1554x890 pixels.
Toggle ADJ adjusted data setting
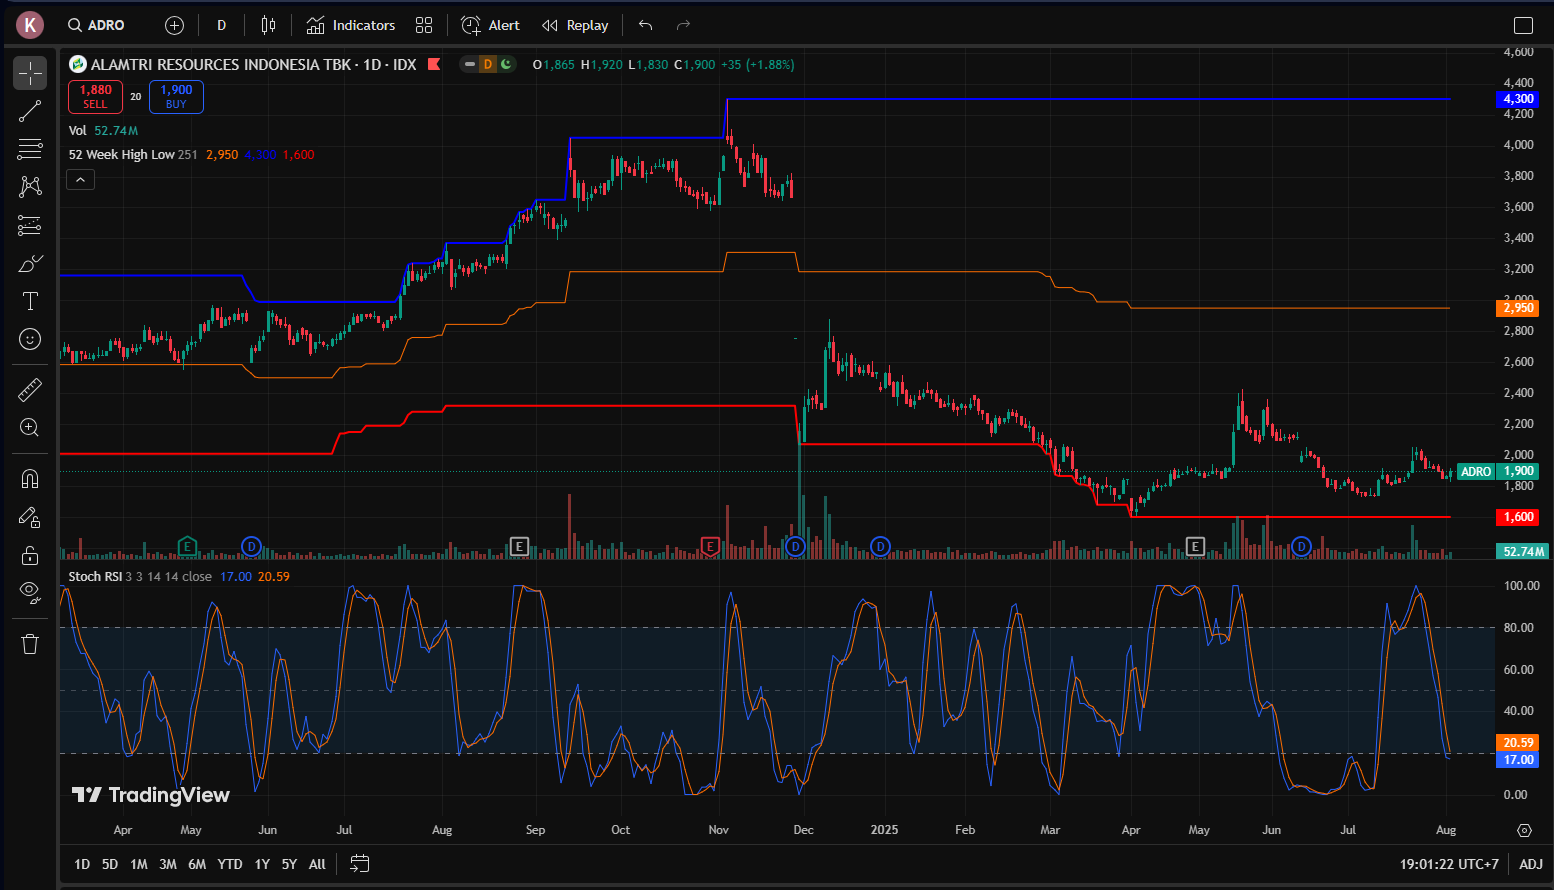point(1531,864)
